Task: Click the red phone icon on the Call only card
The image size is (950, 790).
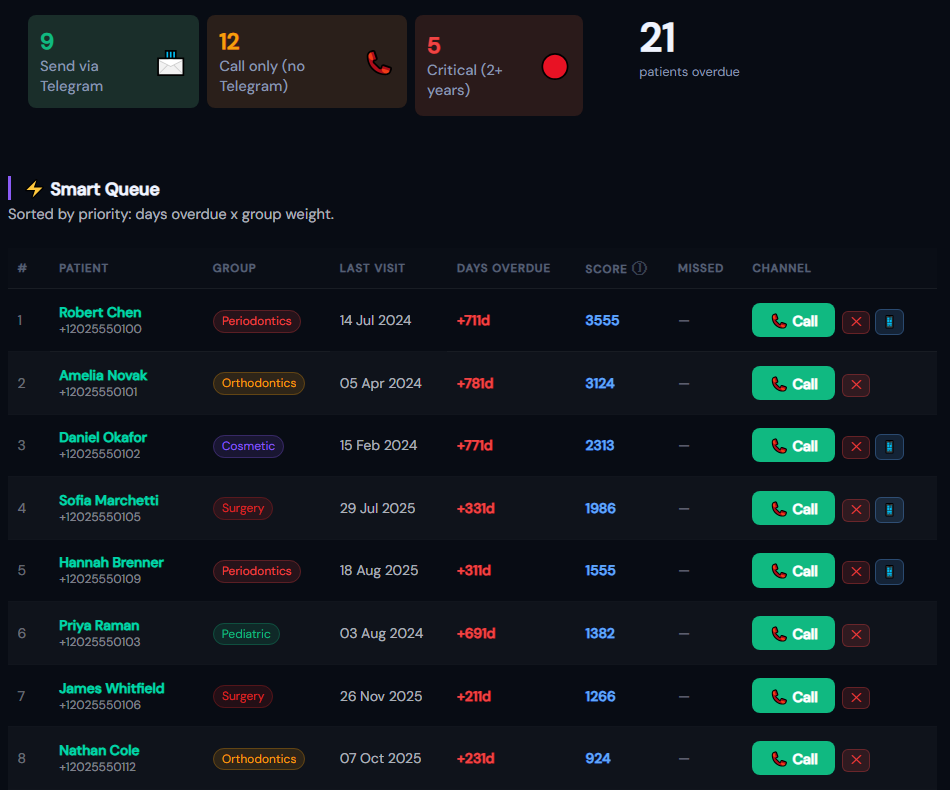Action: point(379,62)
